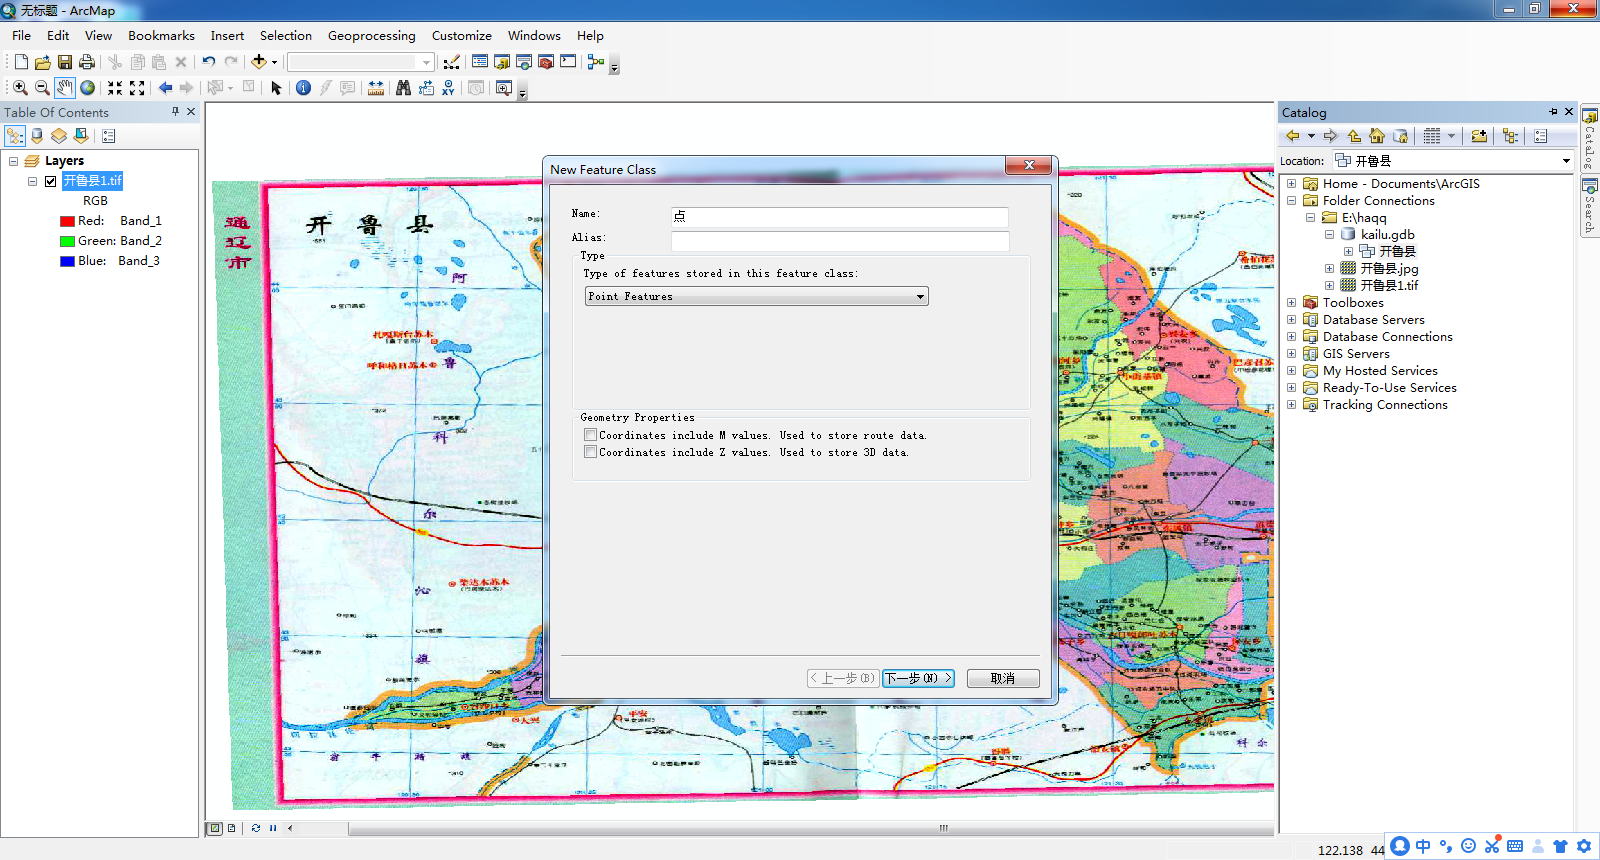Screen dimensions: 1600x860
Task: Open the Point Features type dropdown
Action: (x=756, y=296)
